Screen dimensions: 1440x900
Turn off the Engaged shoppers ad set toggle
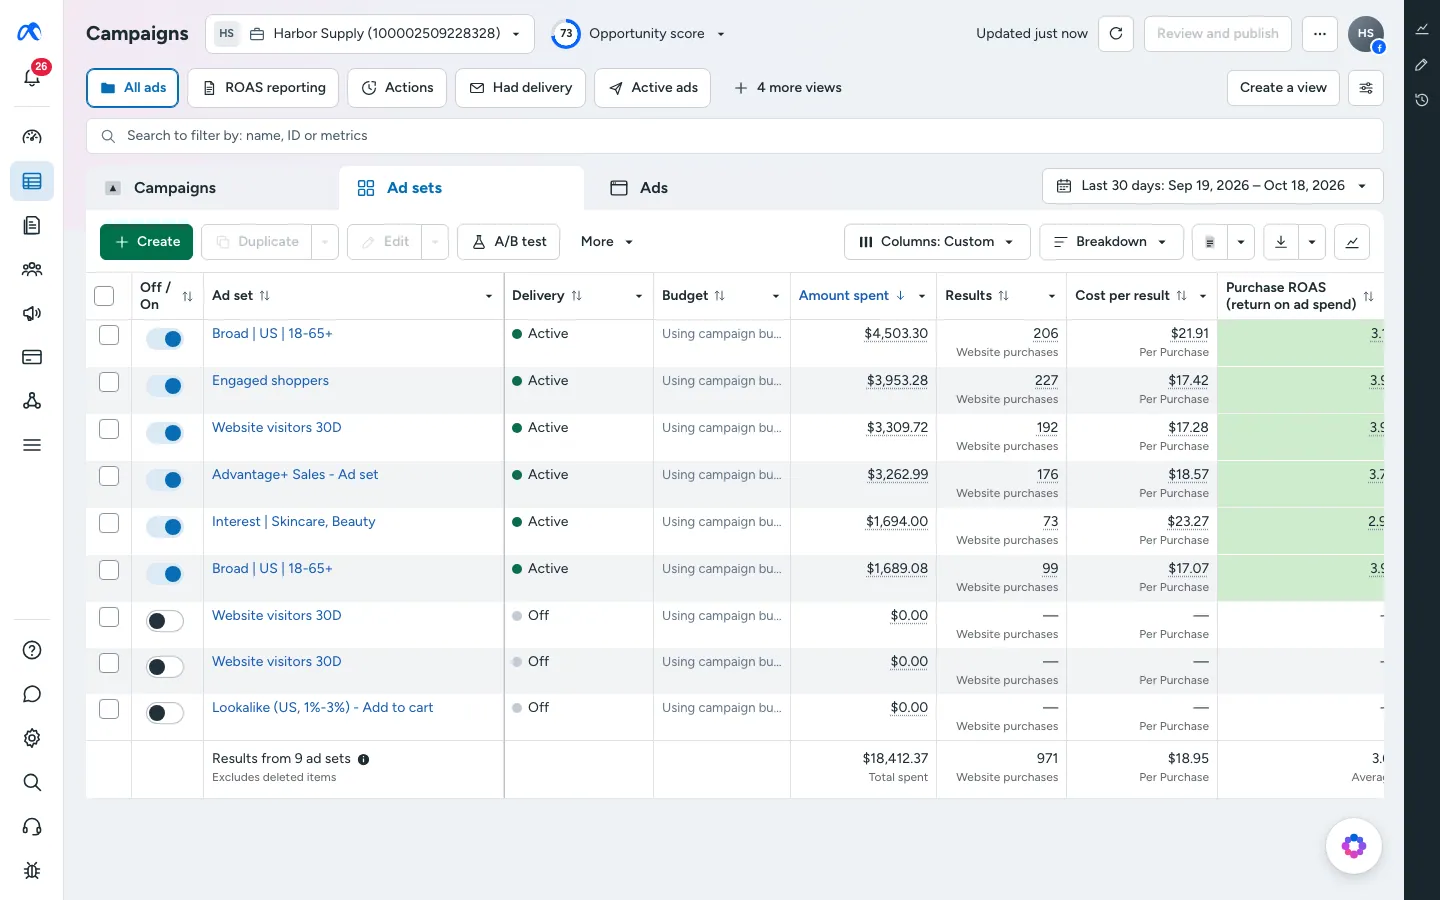165,386
